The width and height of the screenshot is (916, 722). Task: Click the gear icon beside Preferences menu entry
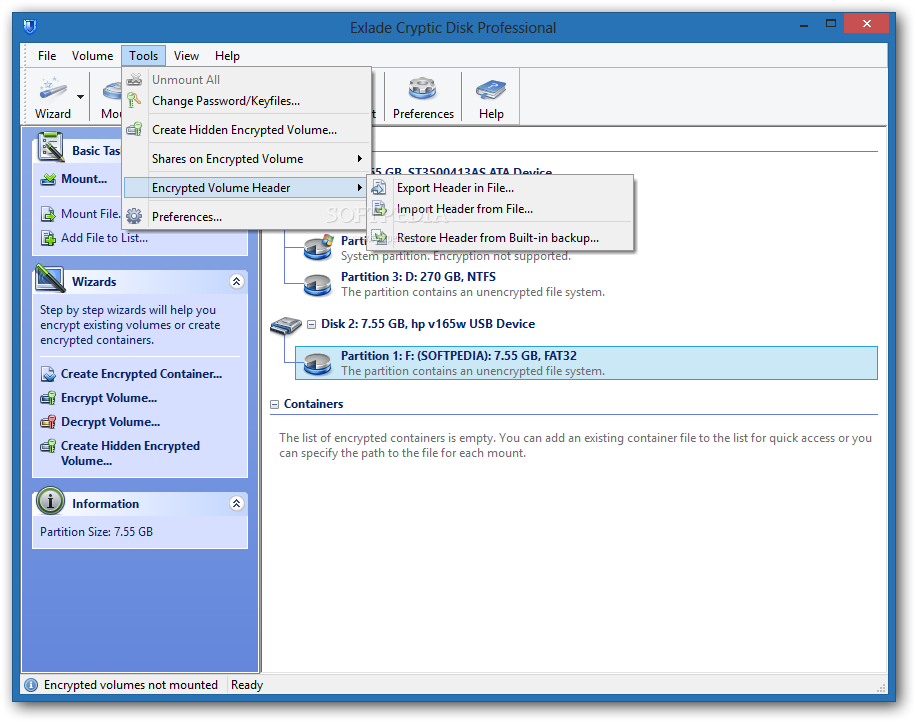tap(134, 216)
